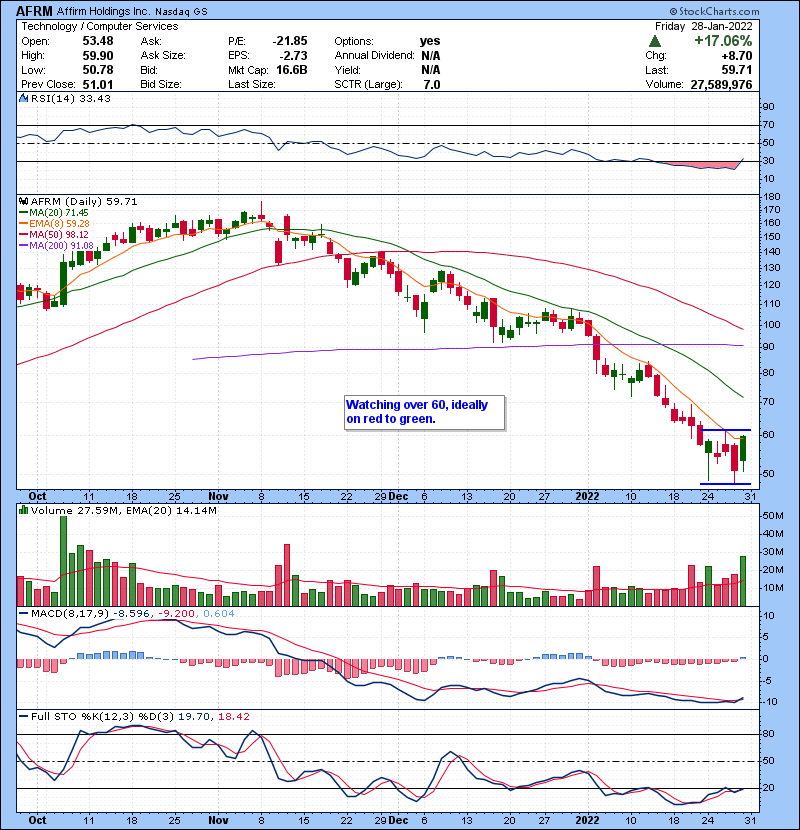Image resolution: width=800 pixels, height=830 pixels.
Task: Click the EPS value -2.73
Action: (x=293, y=56)
